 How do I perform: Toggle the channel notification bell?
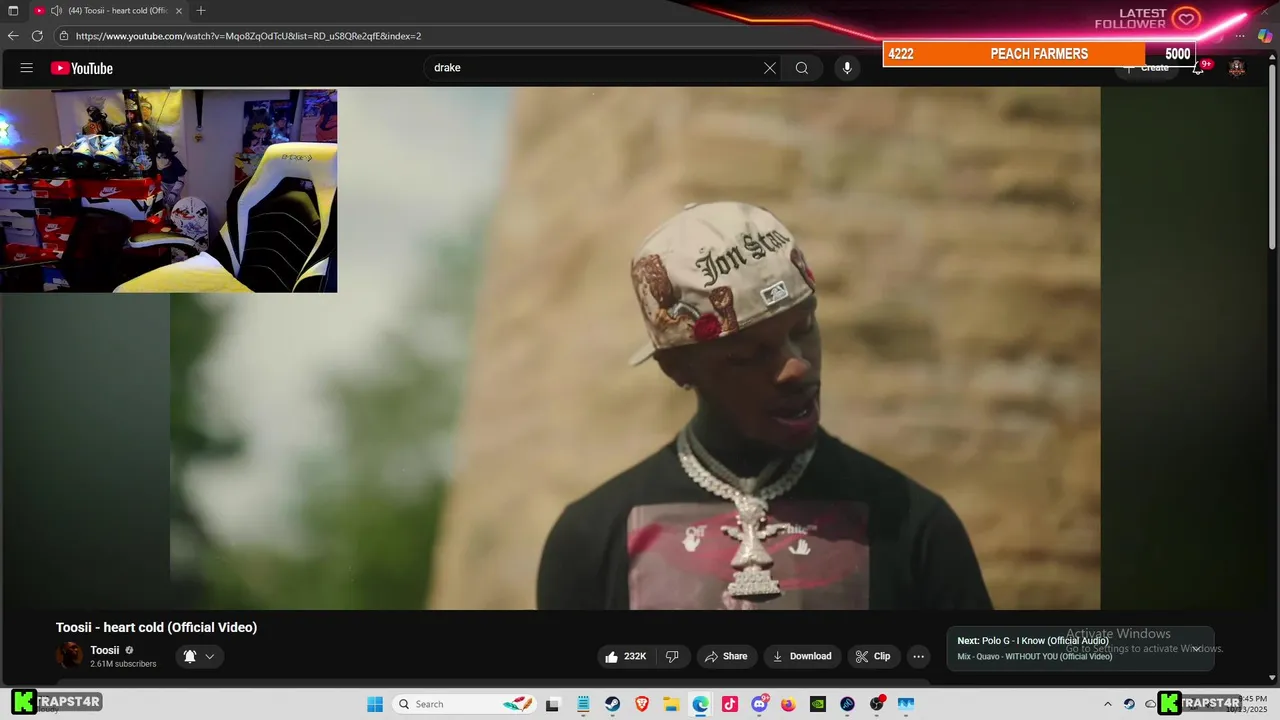click(x=199, y=656)
